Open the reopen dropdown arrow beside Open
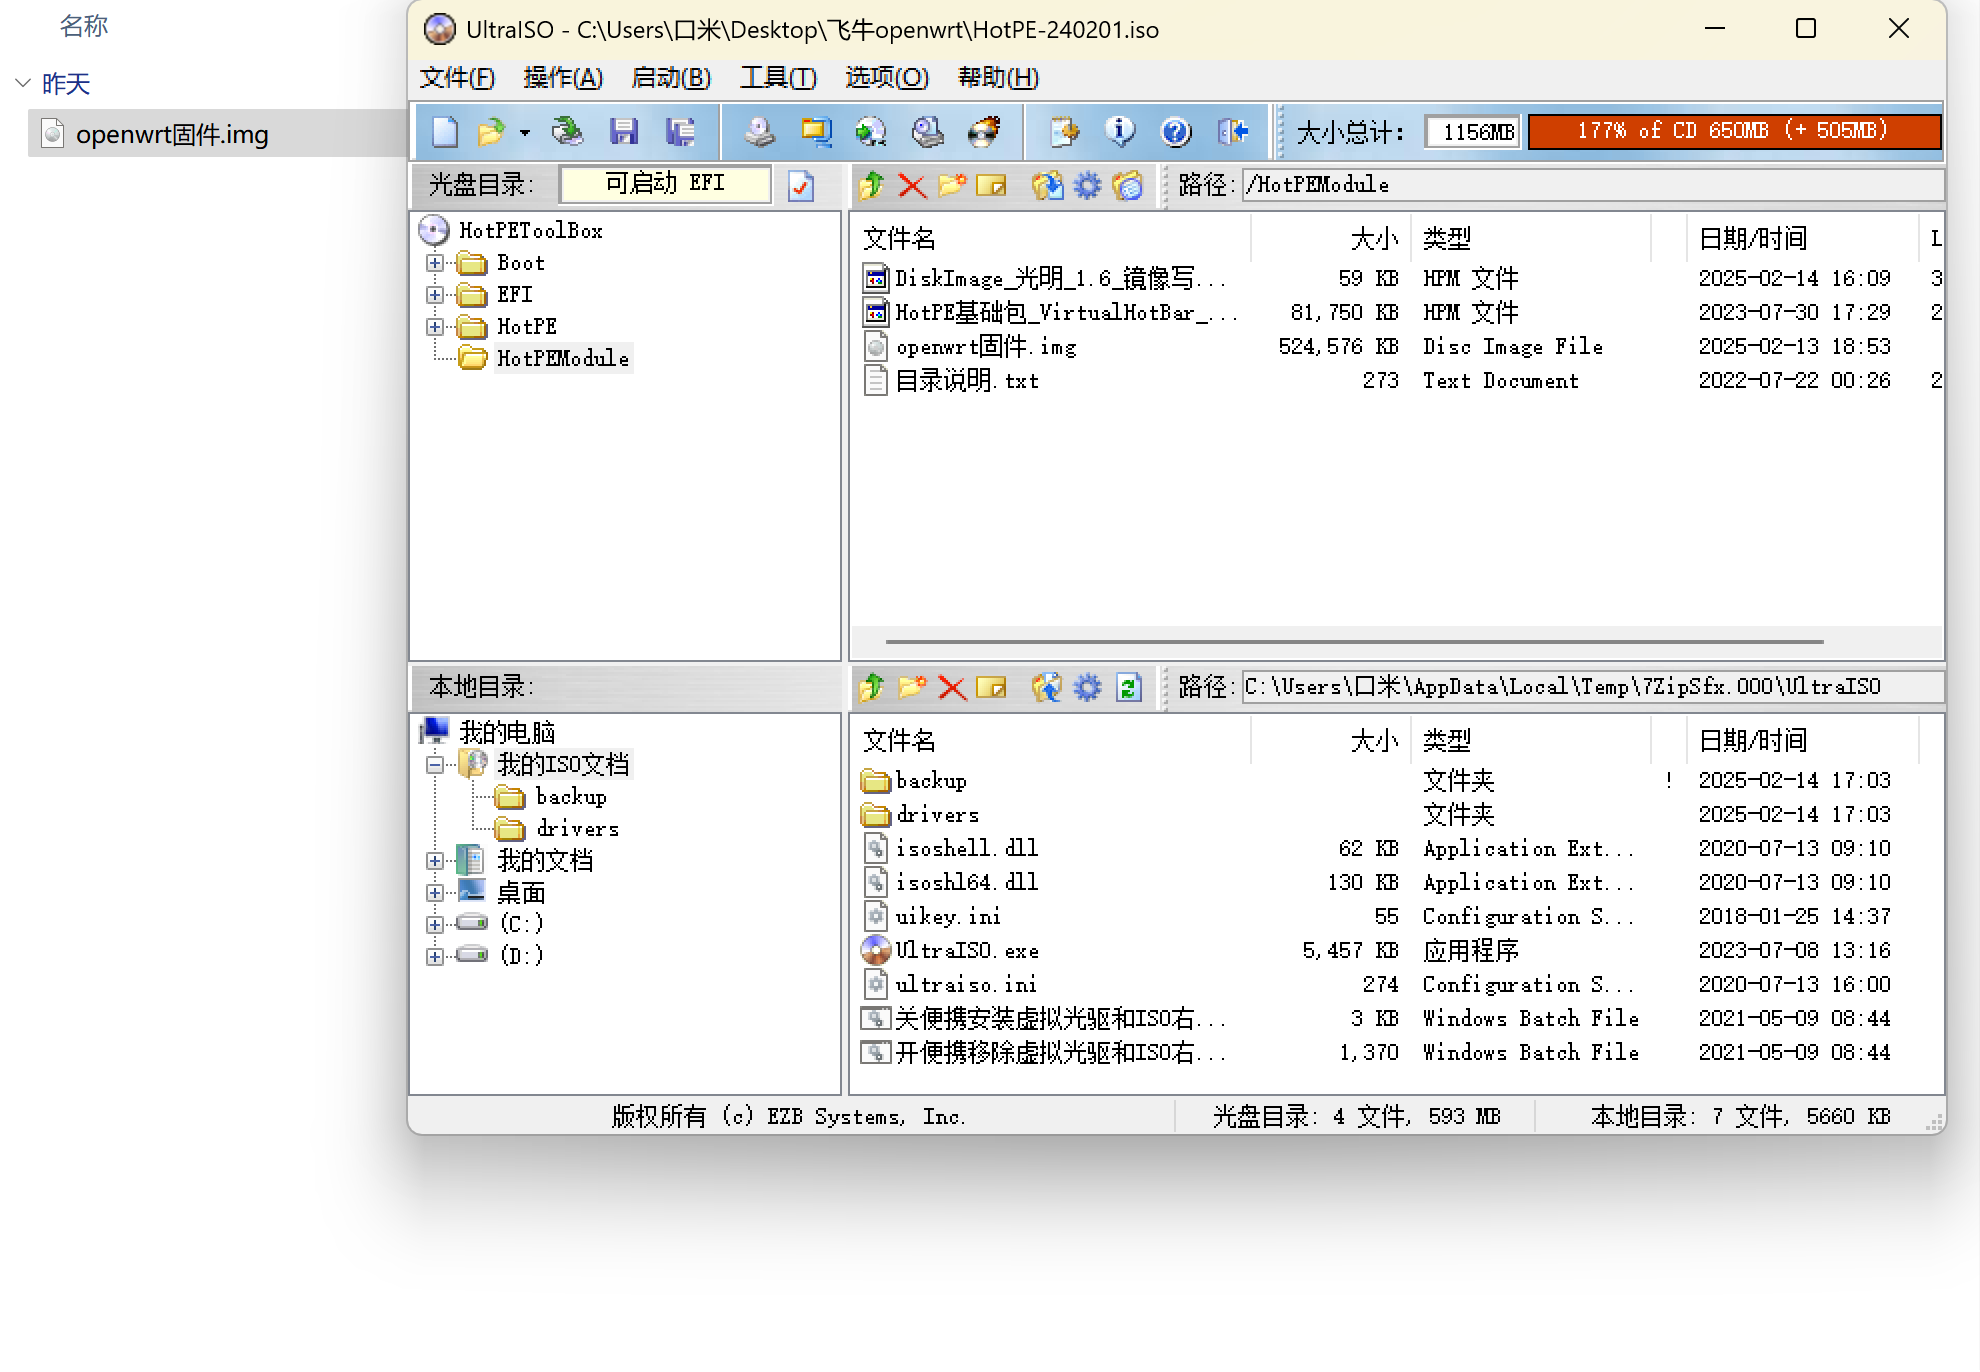This screenshot has height=1372, width=1980. (524, 132)
